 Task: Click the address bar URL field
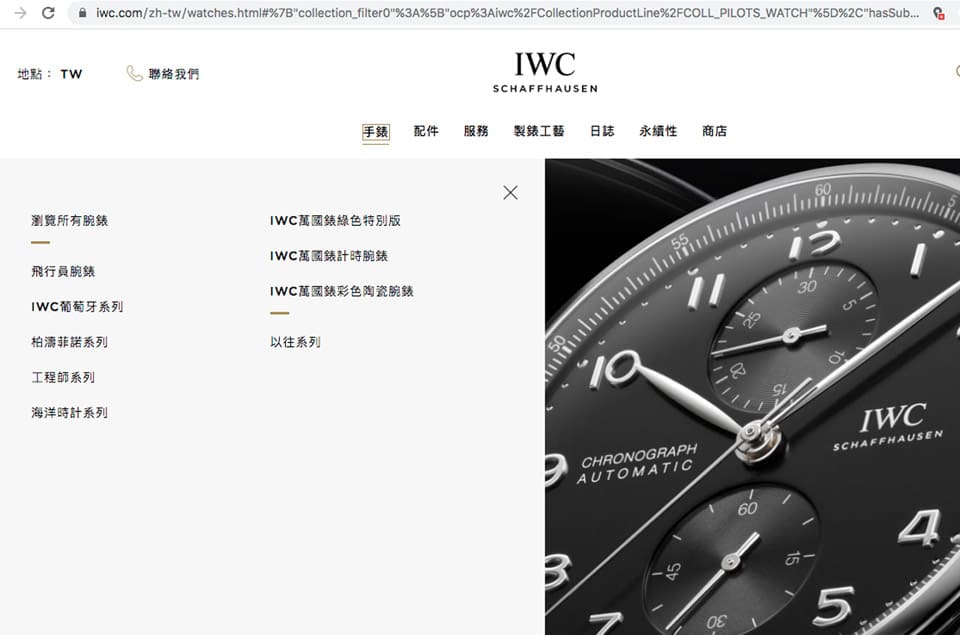pyautogui.click(x=507, y=13)
